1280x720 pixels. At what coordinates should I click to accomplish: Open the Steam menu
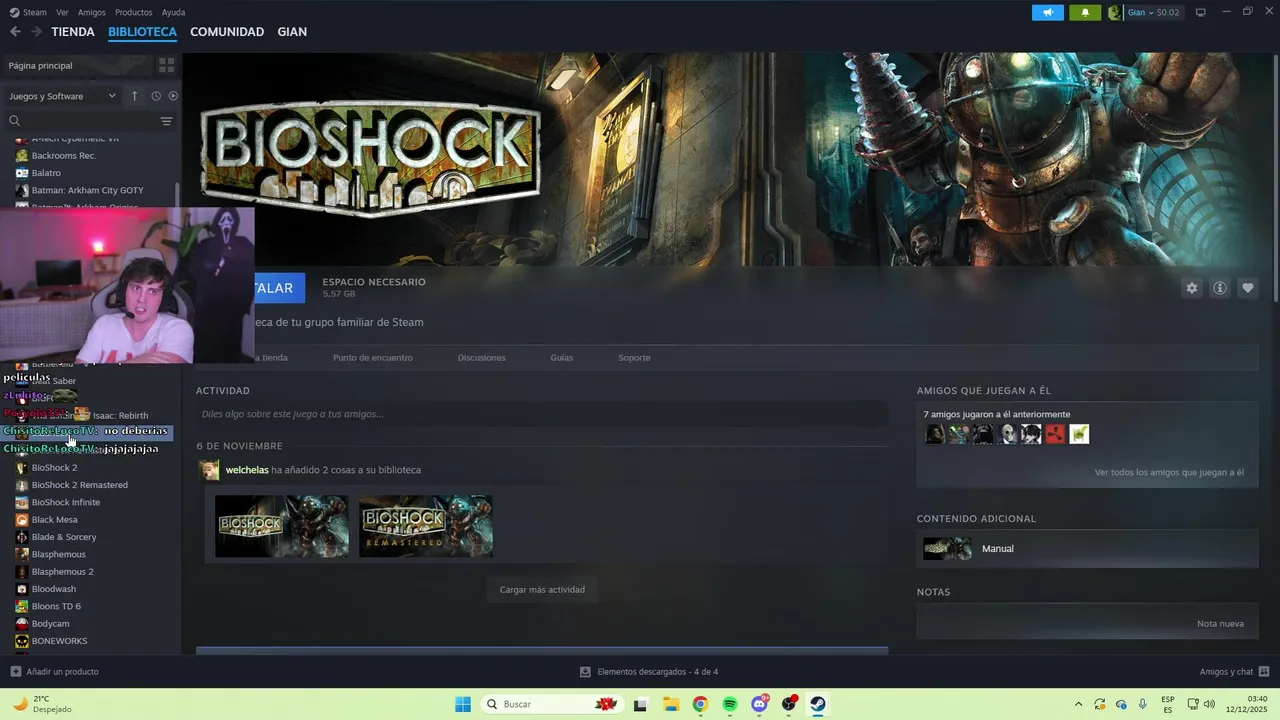click(x=28, y=12)
